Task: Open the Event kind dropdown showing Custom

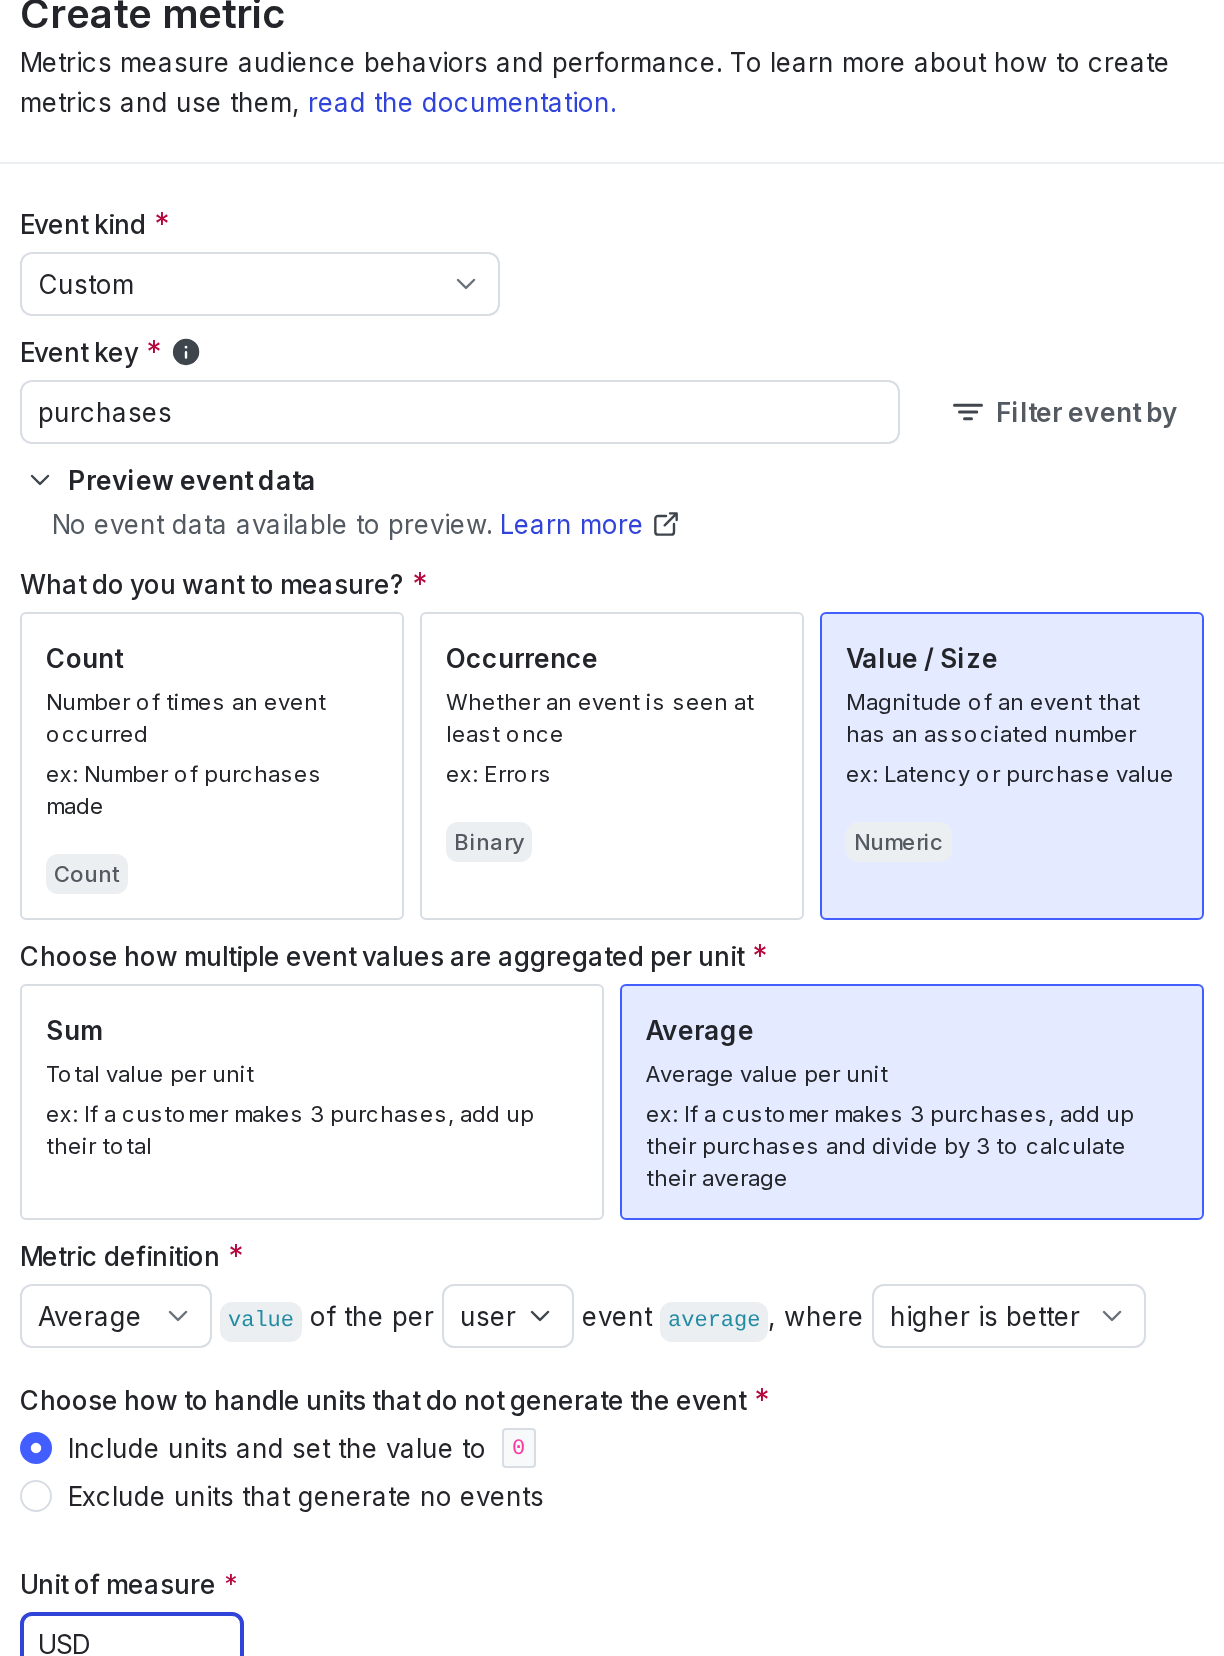Action: [259, 284]
